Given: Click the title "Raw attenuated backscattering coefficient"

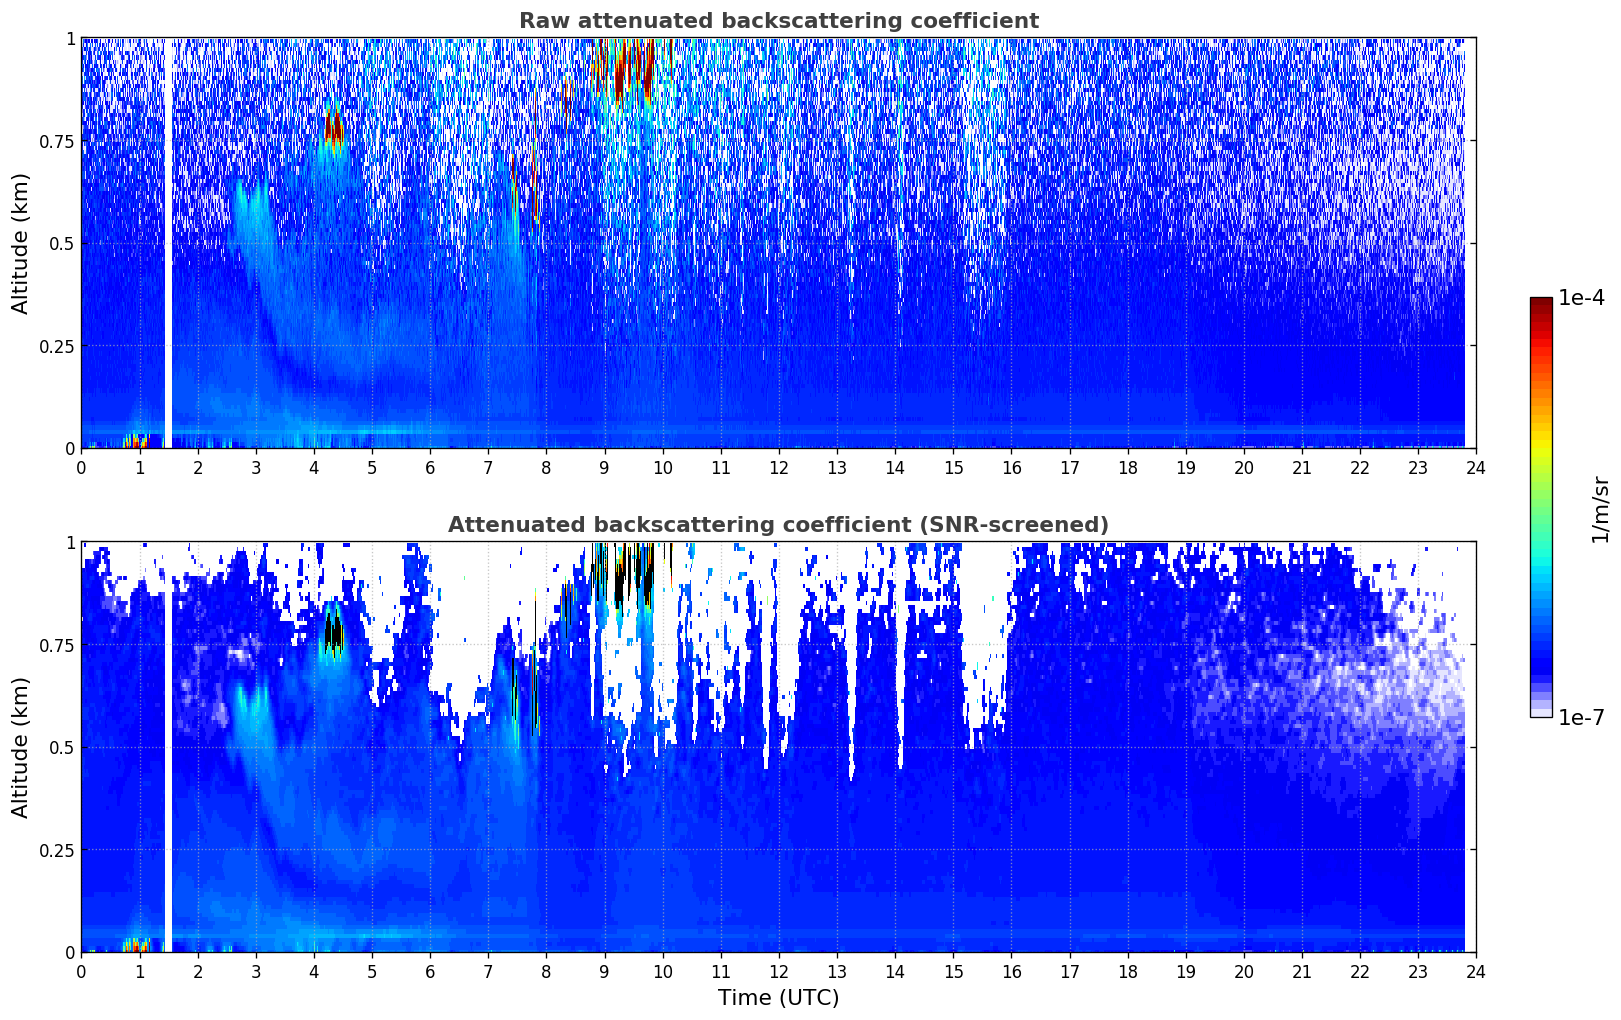Looking at the screenshot, I should (778, 21).
